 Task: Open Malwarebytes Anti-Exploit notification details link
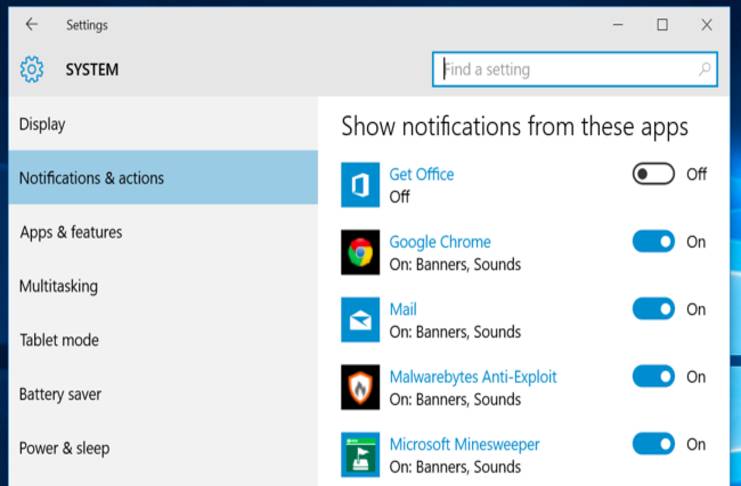[x=473, y=377]
